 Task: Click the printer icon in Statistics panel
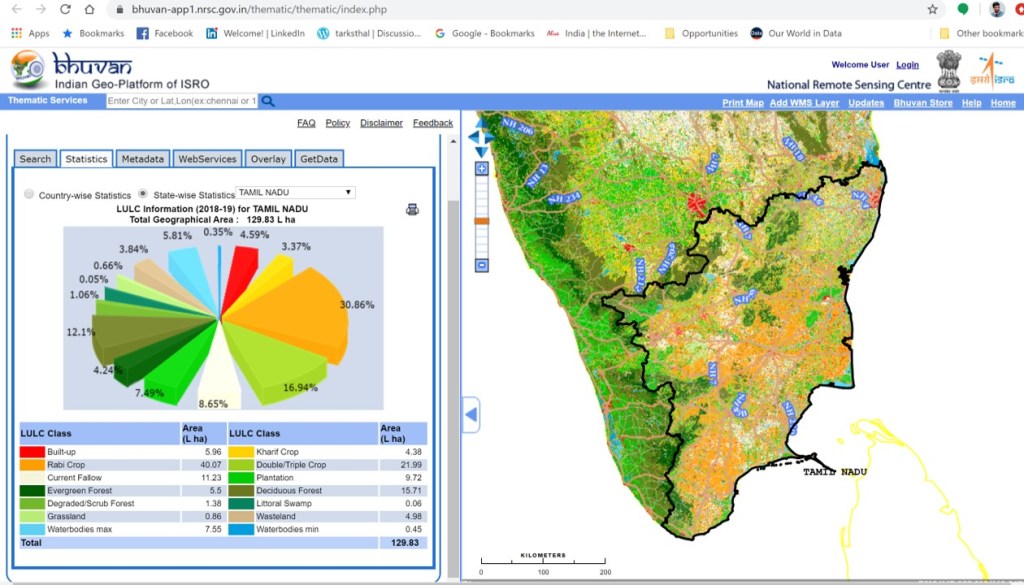click(x=412, y=209)
